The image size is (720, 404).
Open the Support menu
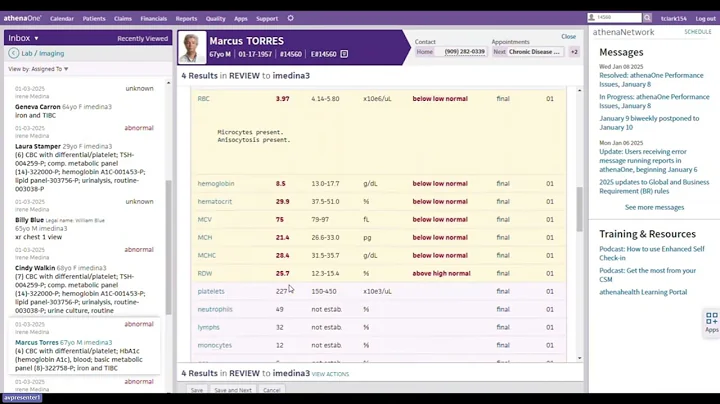click(267, 19)
